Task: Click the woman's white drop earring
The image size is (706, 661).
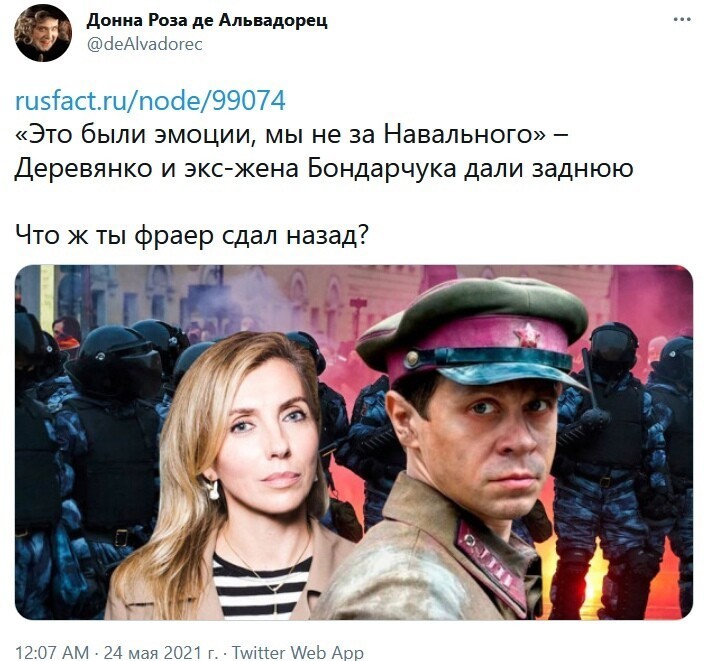Action: coord(213,489)
